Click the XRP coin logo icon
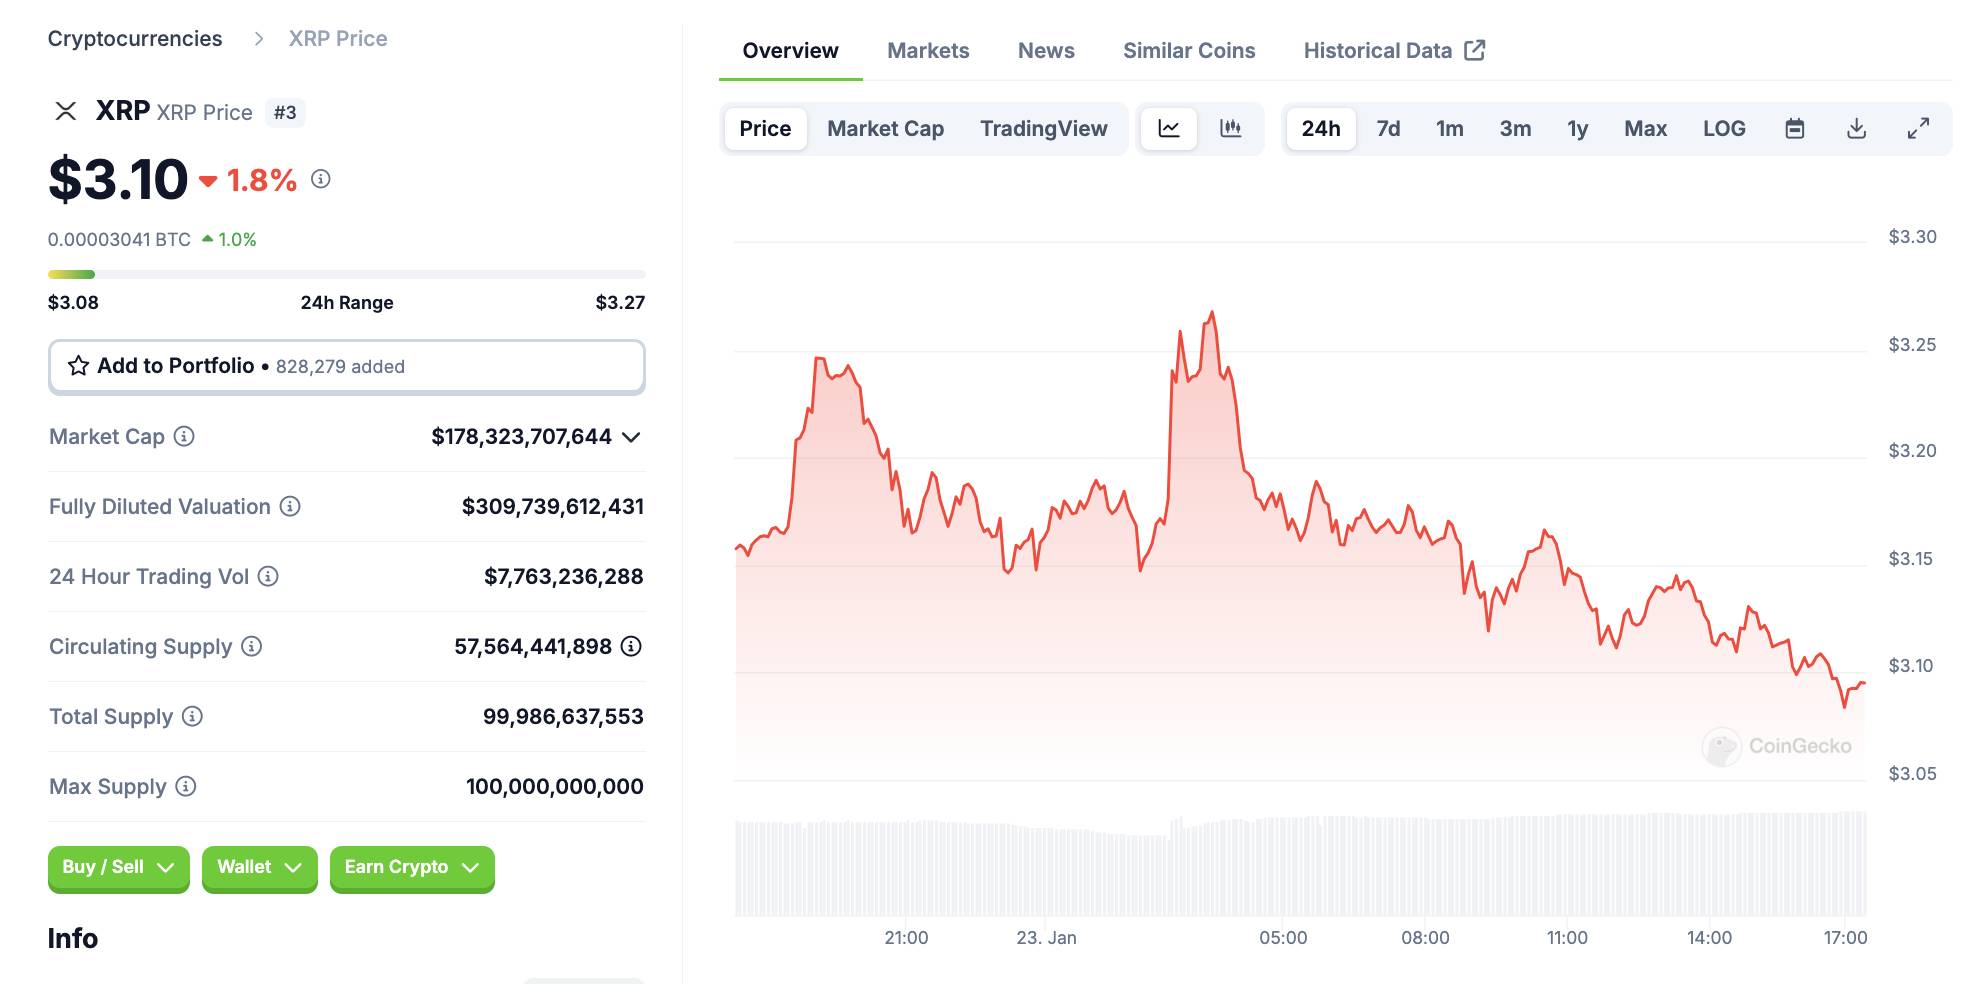The height and width of the screenshot is (984, 1982). point(66,111)
